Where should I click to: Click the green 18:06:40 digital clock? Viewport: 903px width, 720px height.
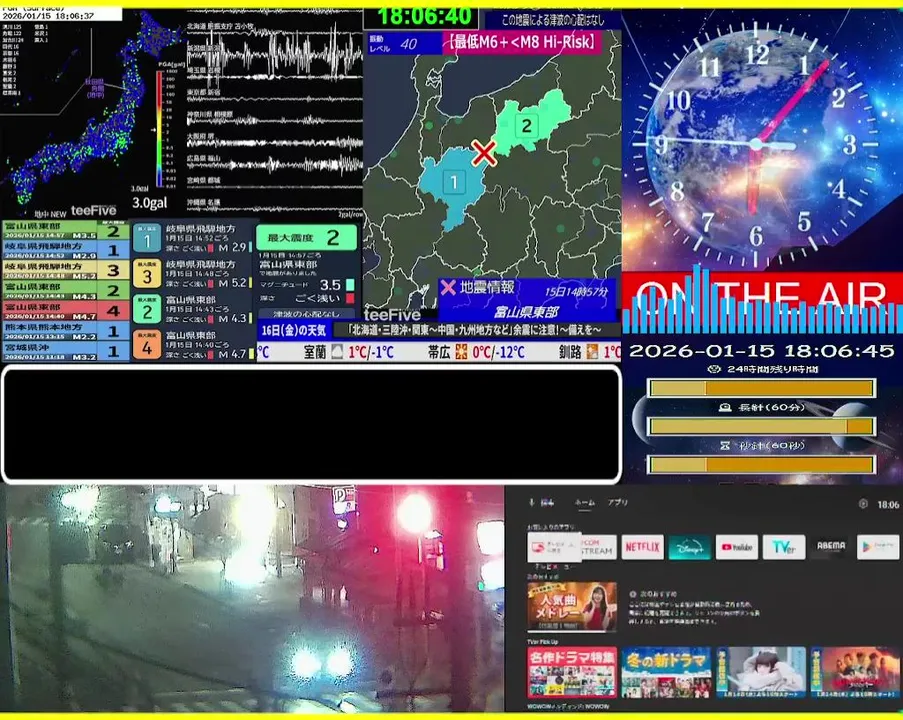(x=423, y=16)
